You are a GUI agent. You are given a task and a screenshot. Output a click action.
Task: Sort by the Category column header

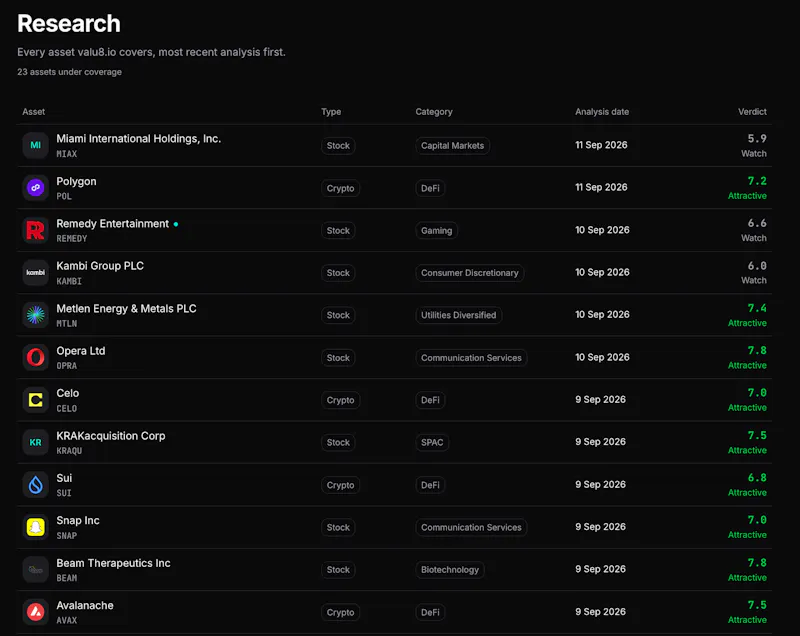pos(434,112)
